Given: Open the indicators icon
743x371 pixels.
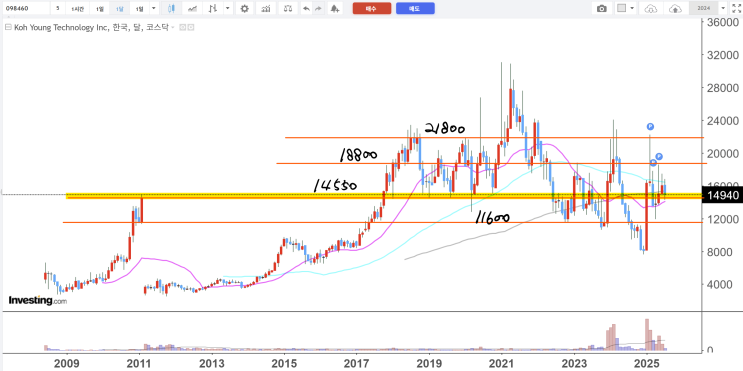Looking at the screenshot, I should (266, 8).
